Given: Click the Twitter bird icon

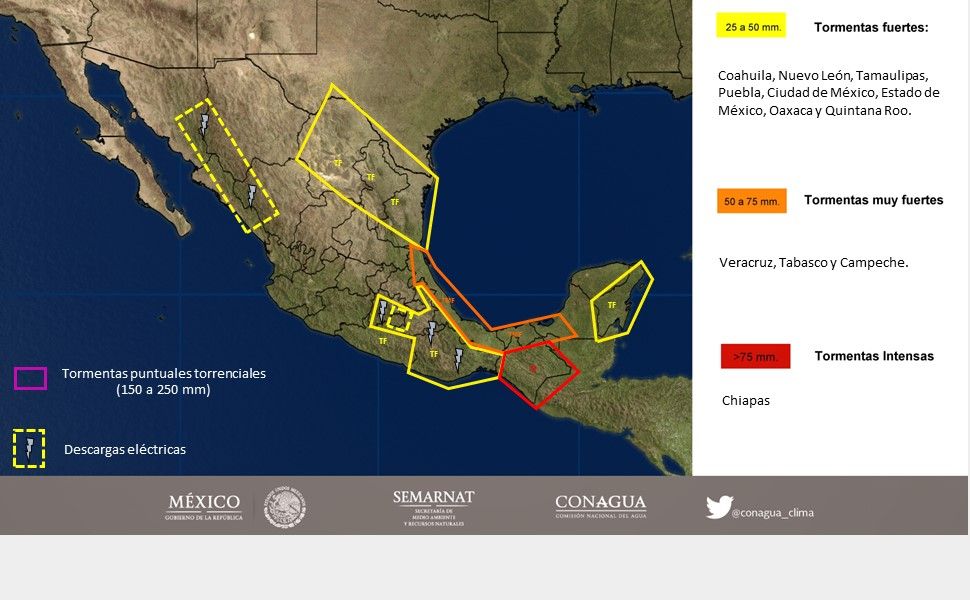Looking at the screenshot, I should 718,507.
